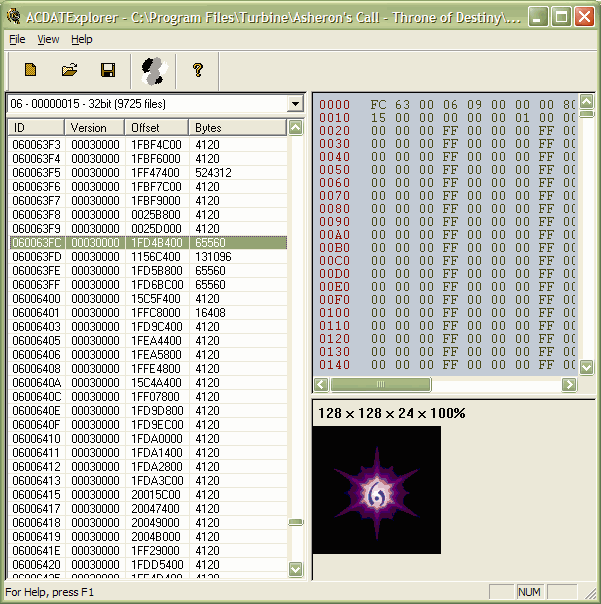601x604 pixels.
Task: Select file entry 060063FD in list
Action: coord(37,257)
